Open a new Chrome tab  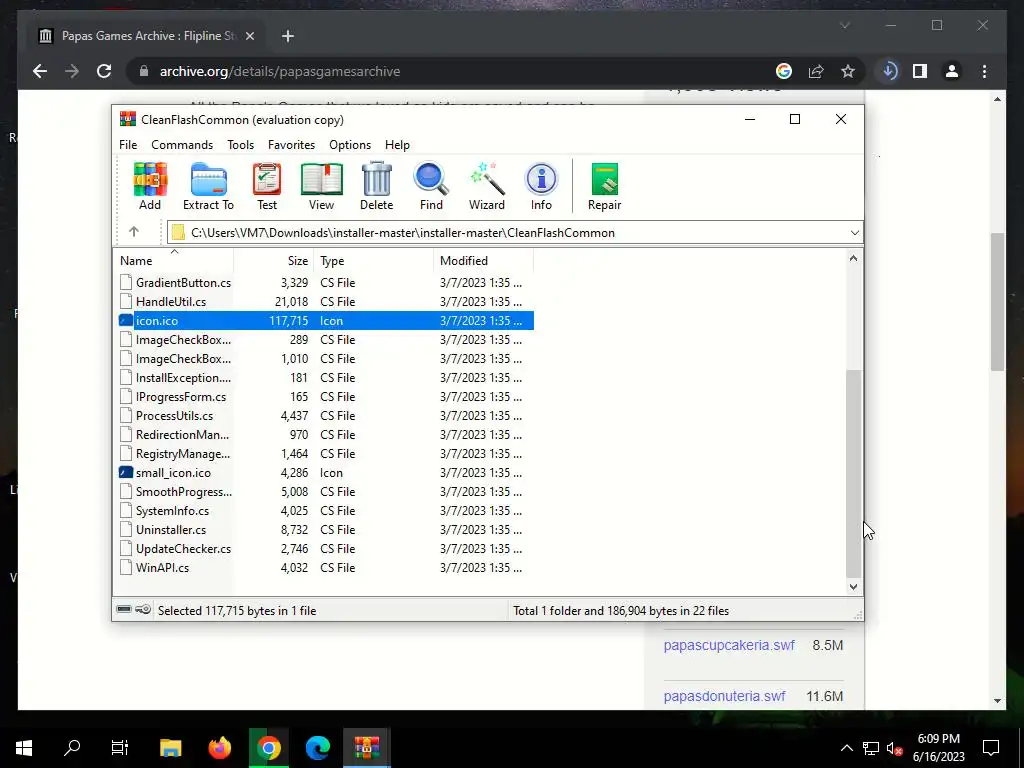click(288, 36)
